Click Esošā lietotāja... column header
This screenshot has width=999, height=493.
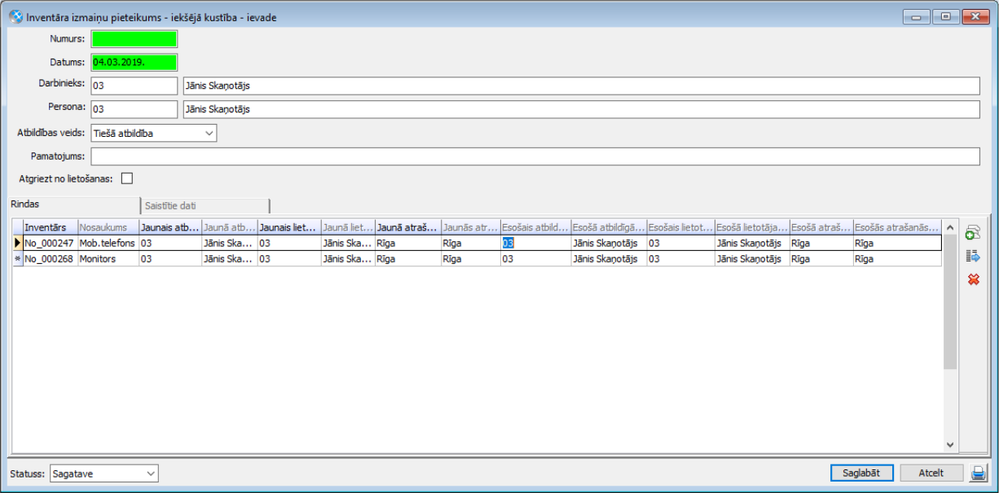pyautogui.click(x=752, y=227)
